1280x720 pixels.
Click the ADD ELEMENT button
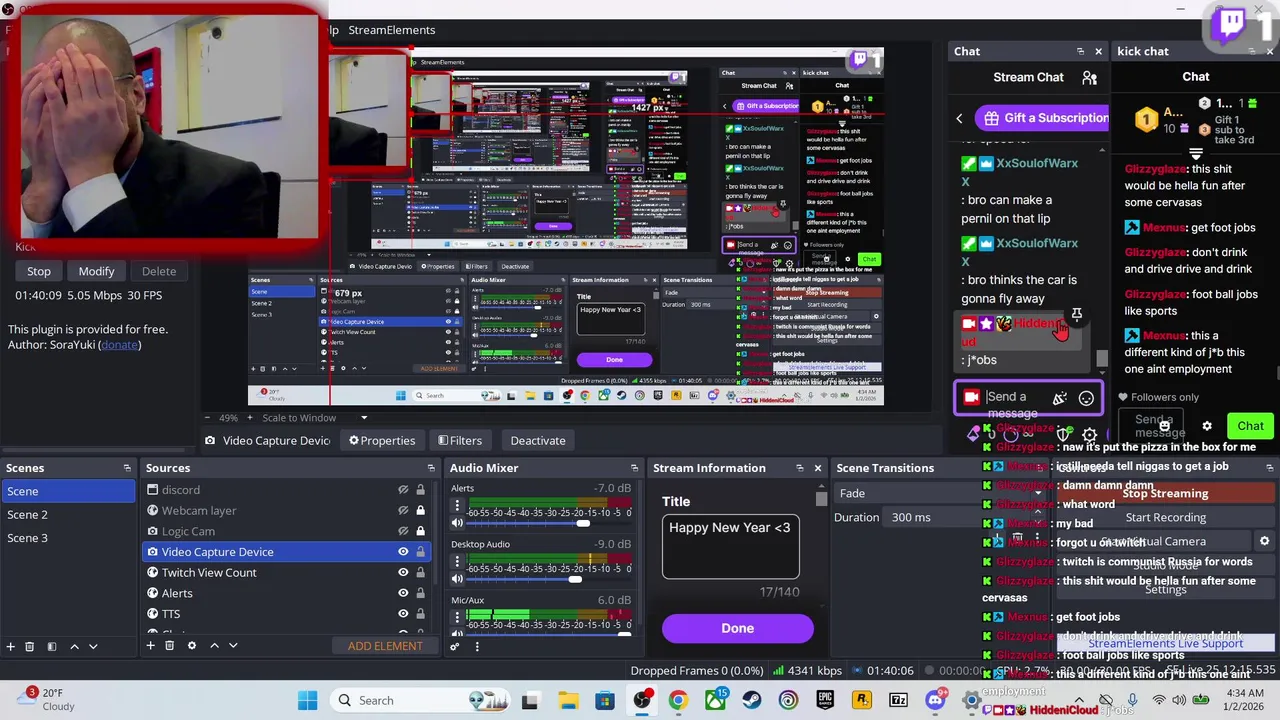[385, 646]
